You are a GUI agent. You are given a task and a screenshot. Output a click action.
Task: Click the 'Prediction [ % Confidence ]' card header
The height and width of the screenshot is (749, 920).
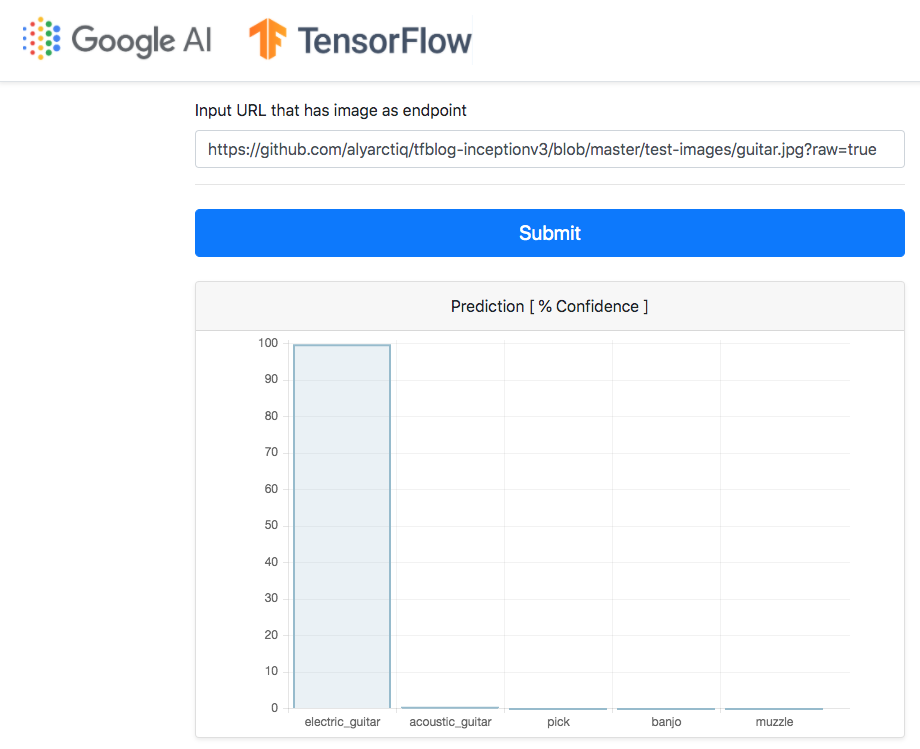pos(549,306)
